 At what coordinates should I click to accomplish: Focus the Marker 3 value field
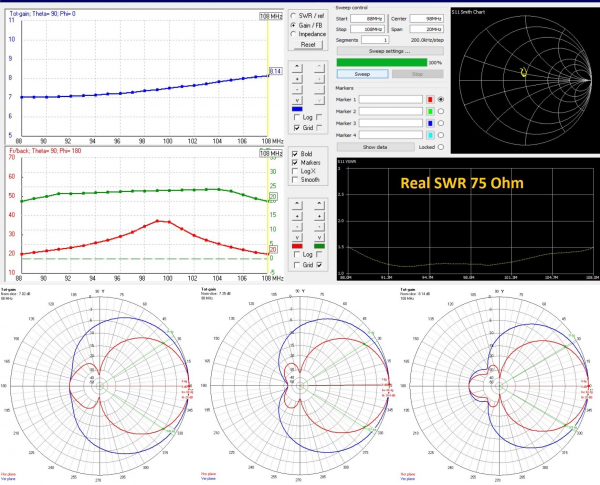coord(391,123)
